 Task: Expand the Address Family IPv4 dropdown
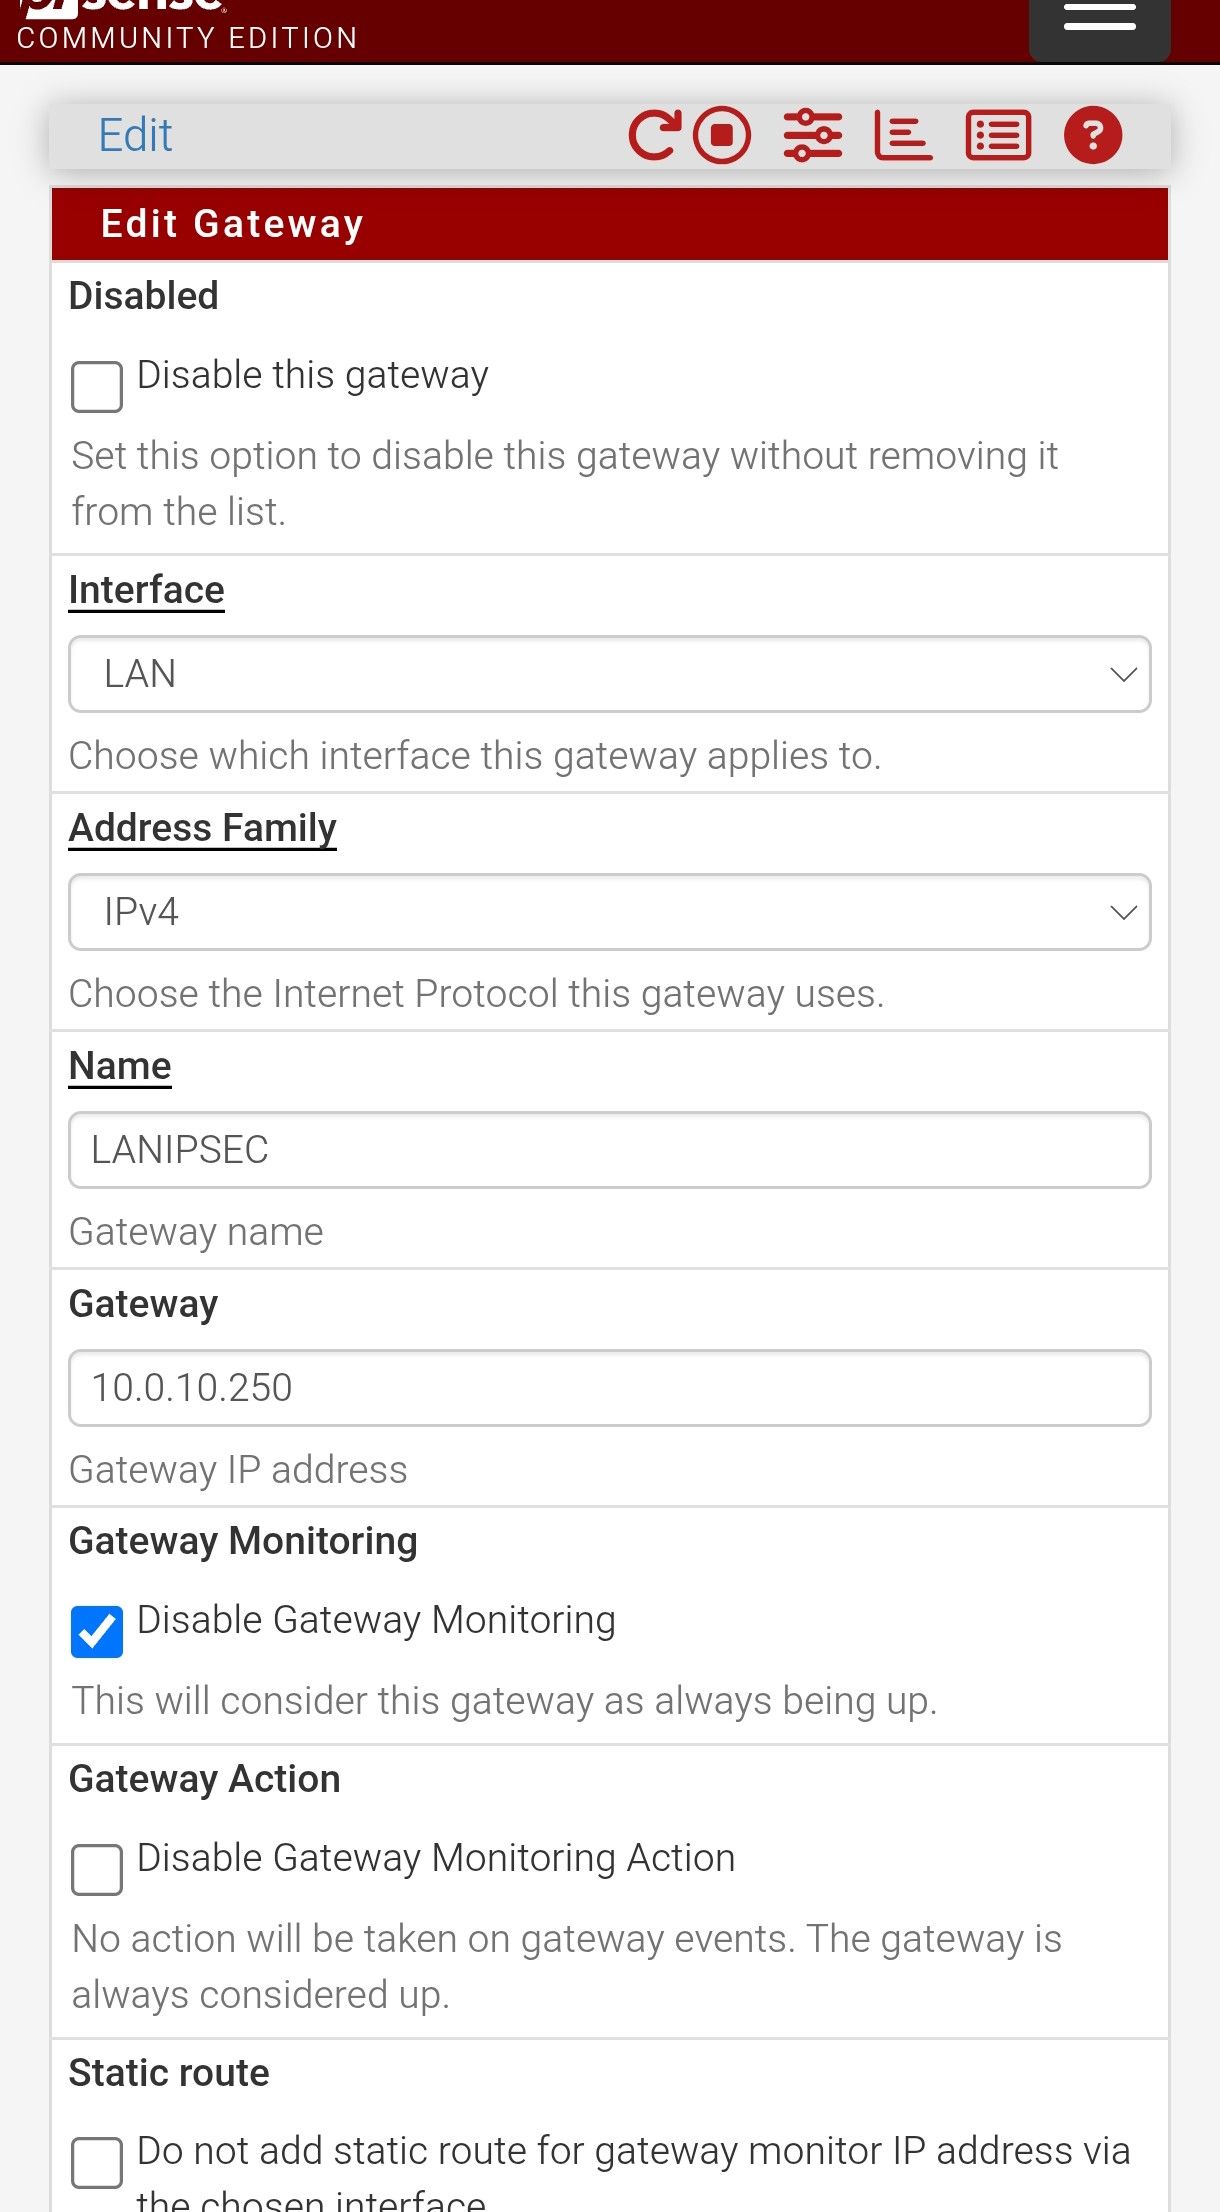pyautogui.click(x=609, y=912)
